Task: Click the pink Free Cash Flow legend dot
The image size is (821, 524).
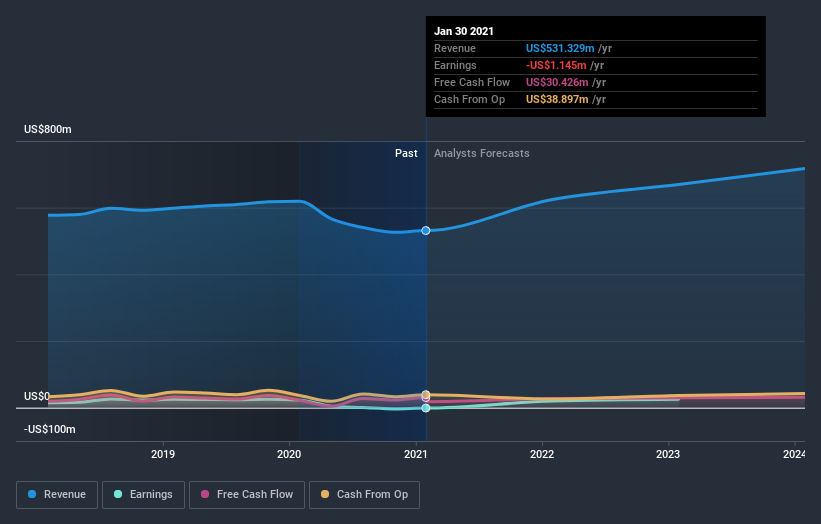Action: click(x=205, y=494)
